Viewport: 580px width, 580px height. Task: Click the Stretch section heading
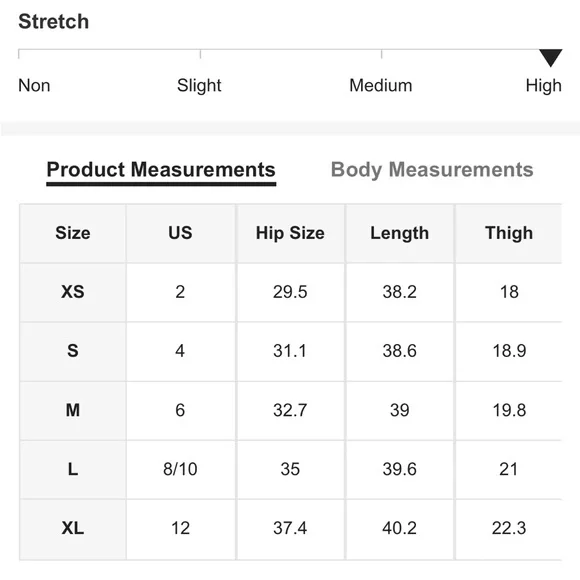click(54, 21)
